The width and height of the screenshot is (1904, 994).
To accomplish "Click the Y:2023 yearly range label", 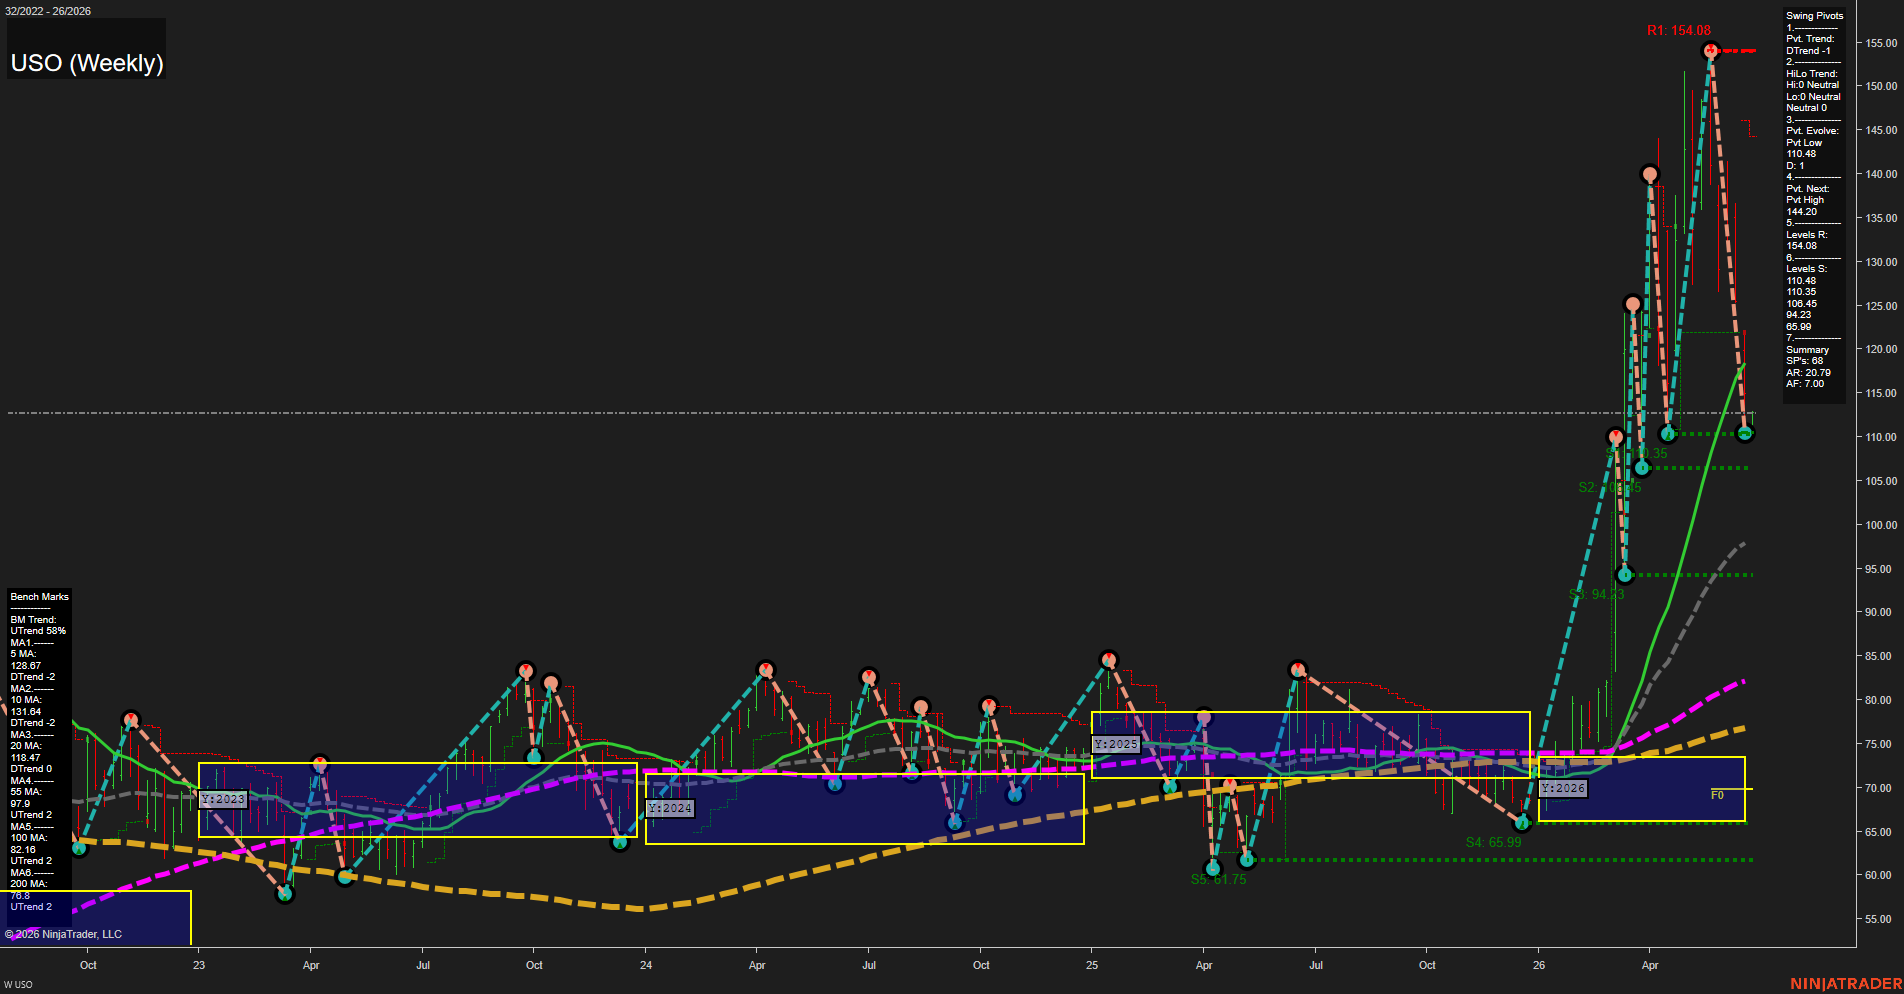I will [x=223, y=799].
